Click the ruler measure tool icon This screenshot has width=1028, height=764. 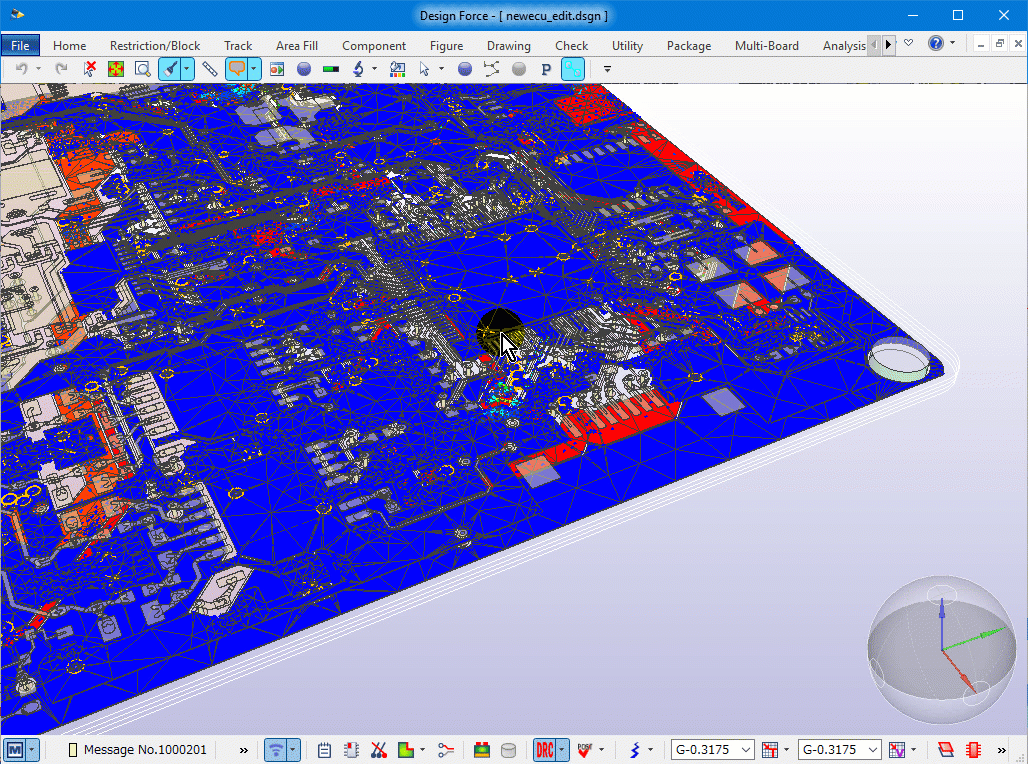(209, 69)
